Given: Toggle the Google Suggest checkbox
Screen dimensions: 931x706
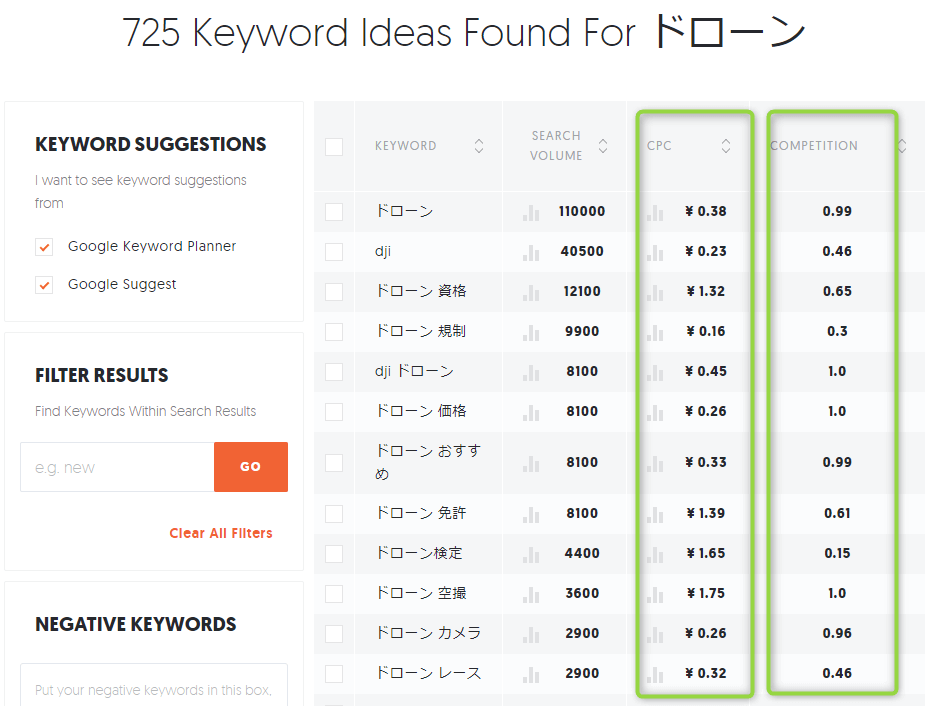Looking at the screenshot, I should point(44,285).
